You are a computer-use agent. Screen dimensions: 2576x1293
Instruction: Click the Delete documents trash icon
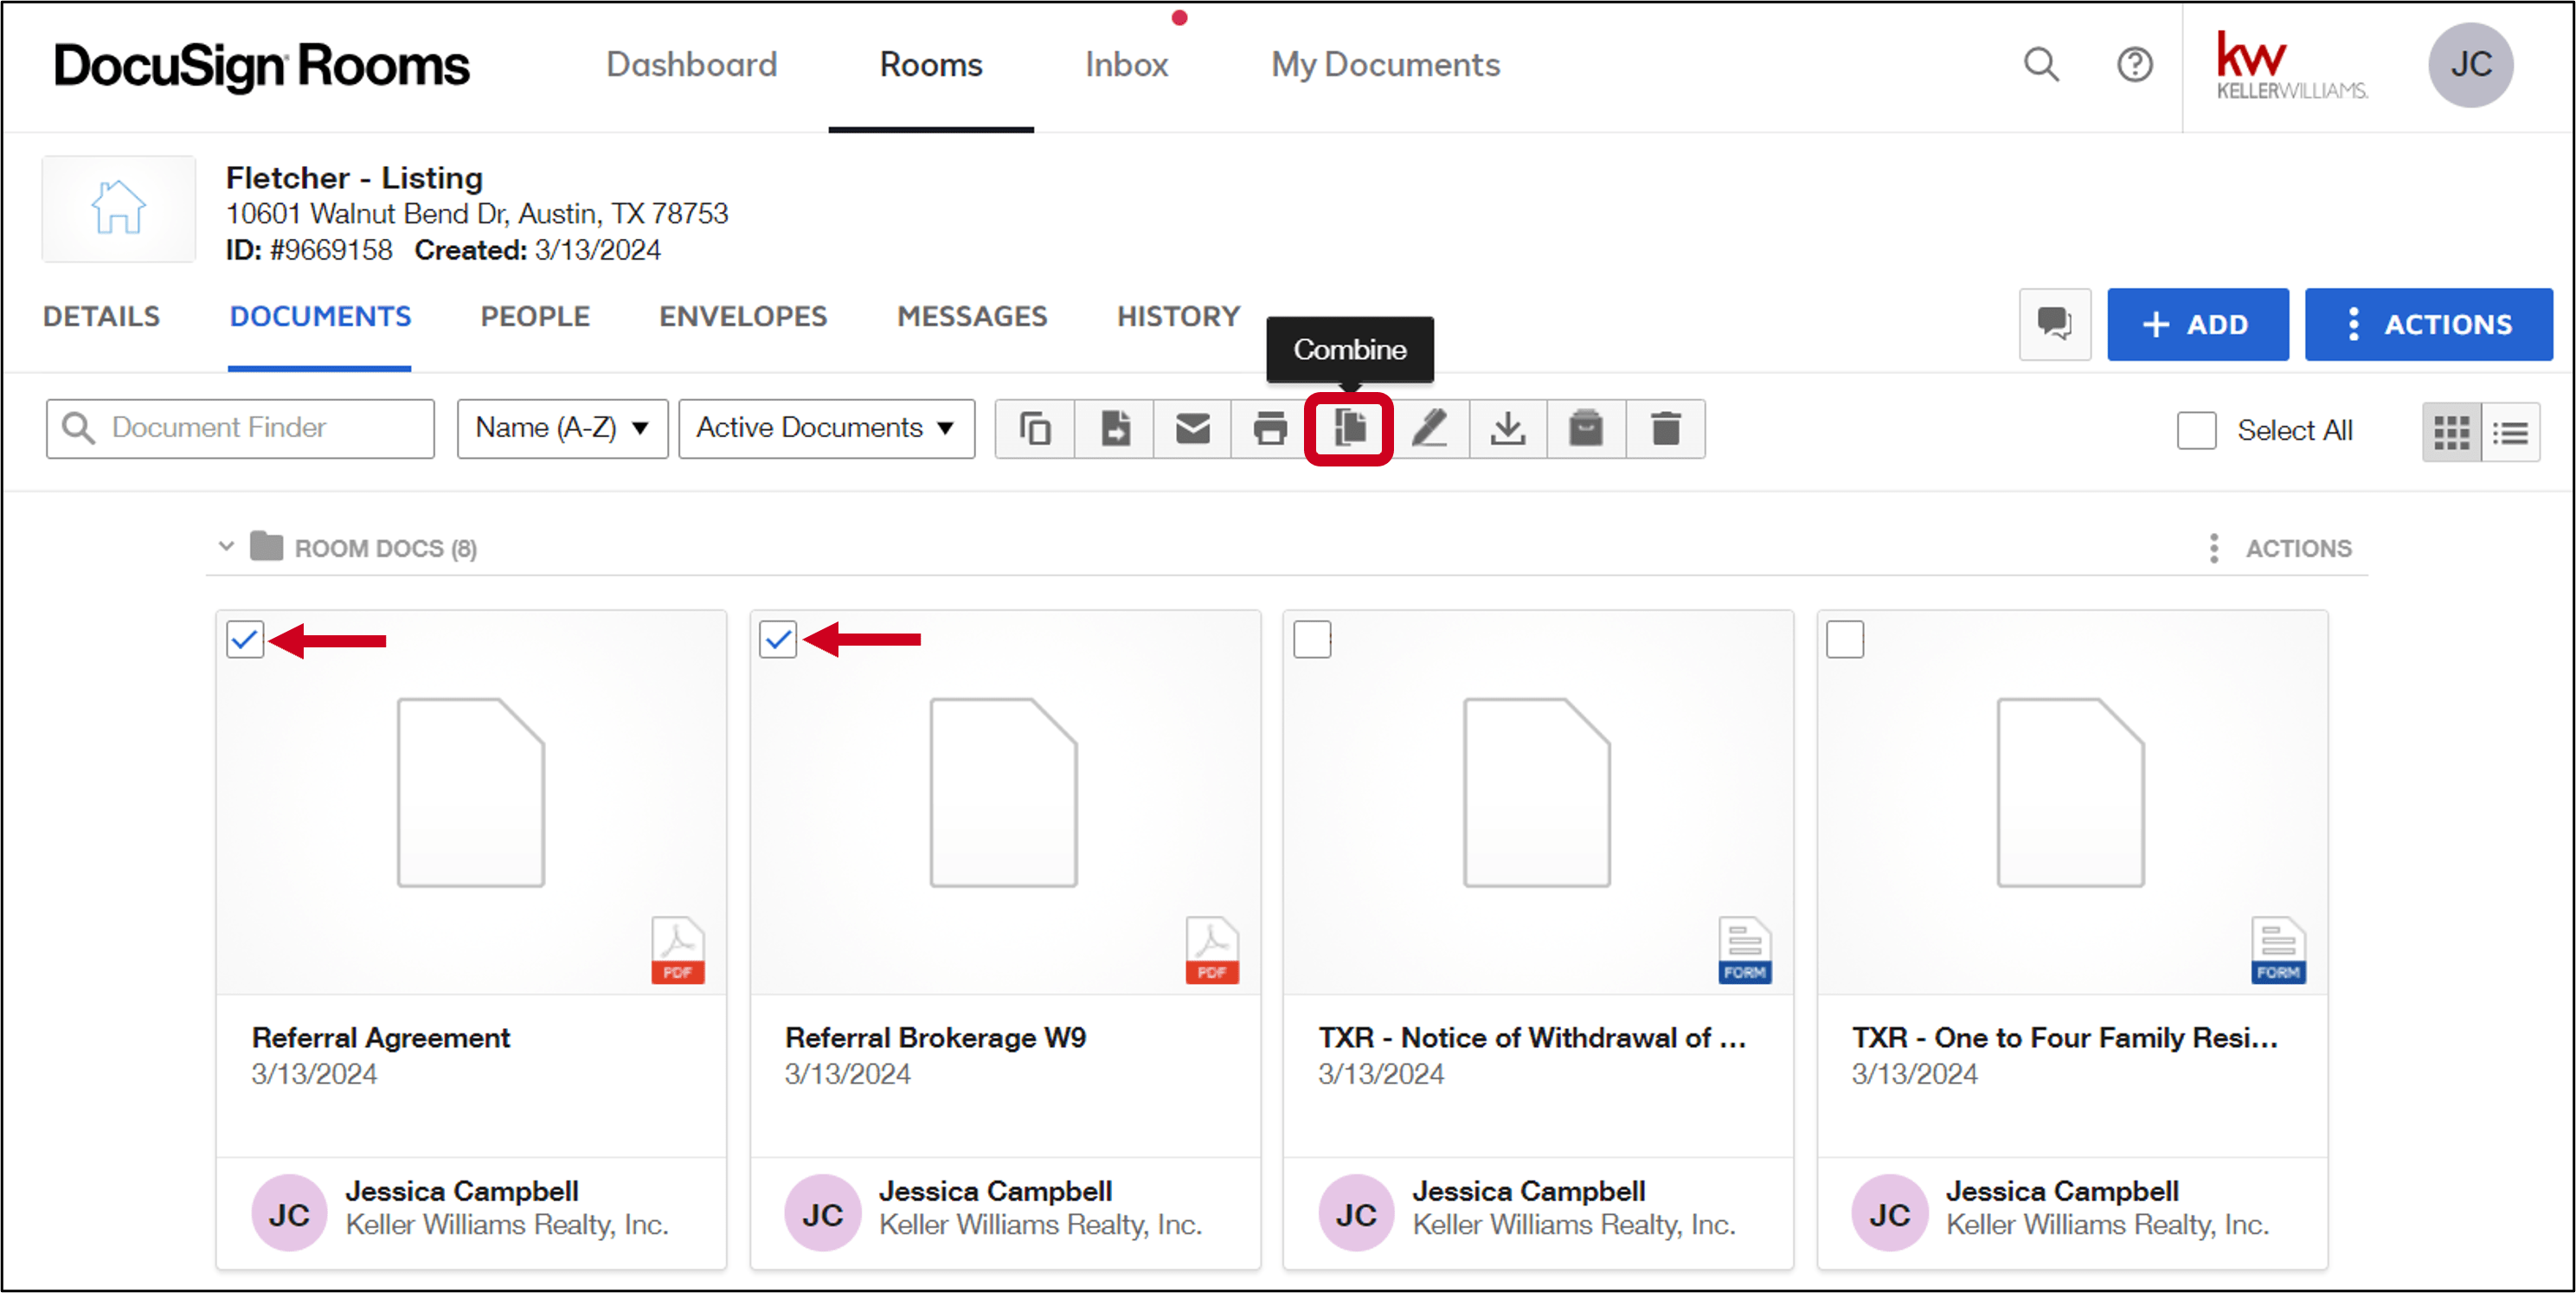coord(1664,428)
